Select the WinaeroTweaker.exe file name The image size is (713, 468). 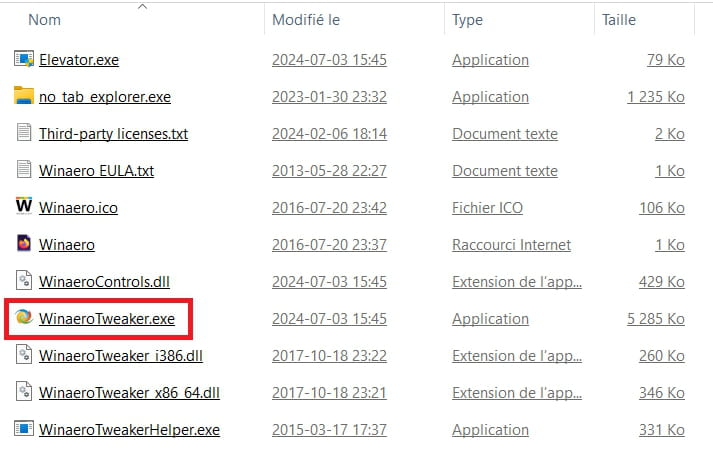coord(107,319)
